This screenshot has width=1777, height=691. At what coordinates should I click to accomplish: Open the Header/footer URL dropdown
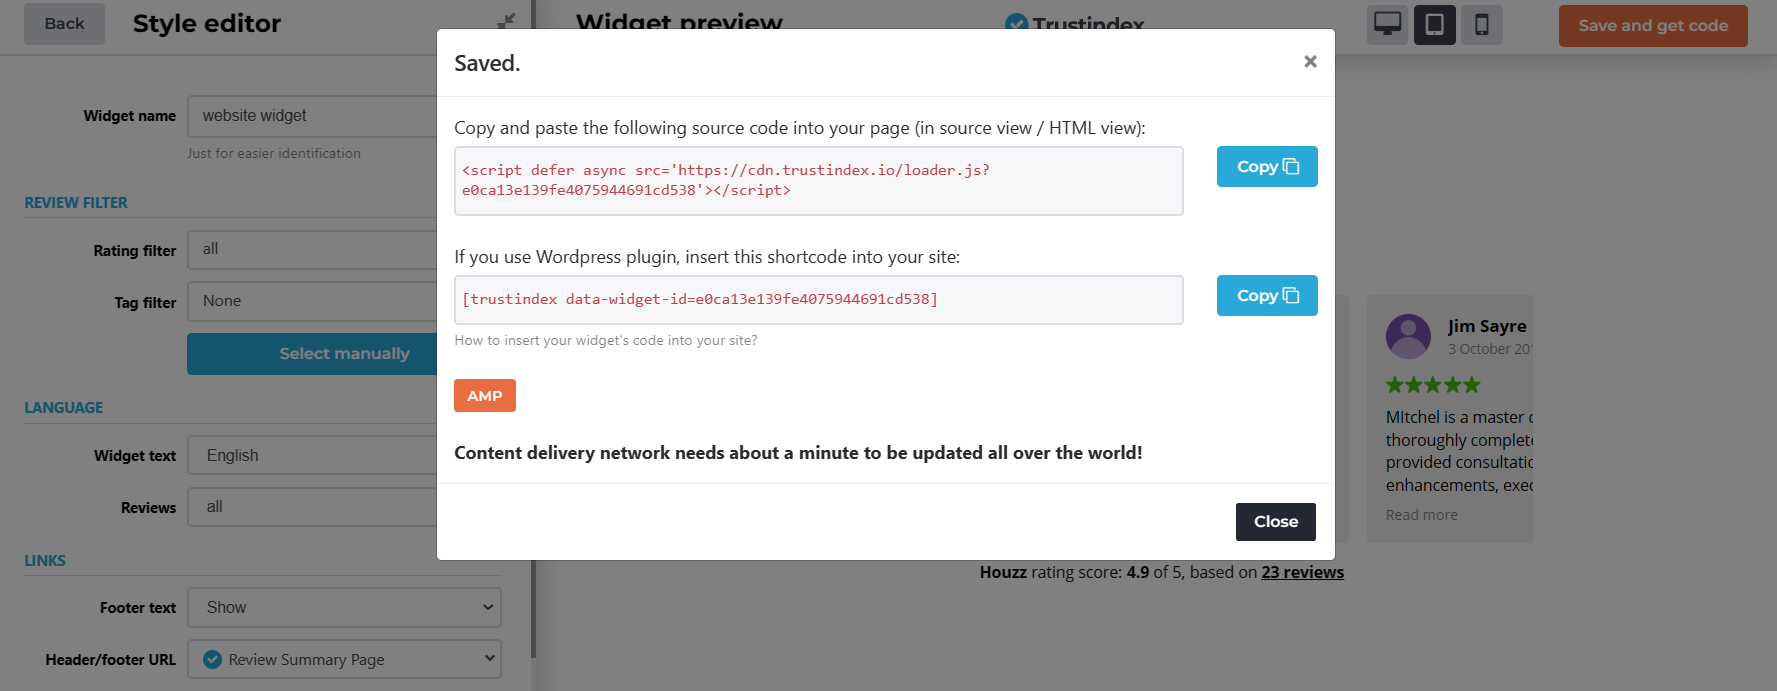point(344,660)
